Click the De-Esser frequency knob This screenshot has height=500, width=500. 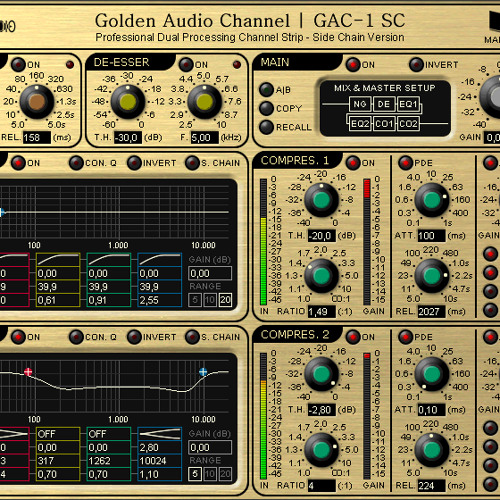(205, 102)
